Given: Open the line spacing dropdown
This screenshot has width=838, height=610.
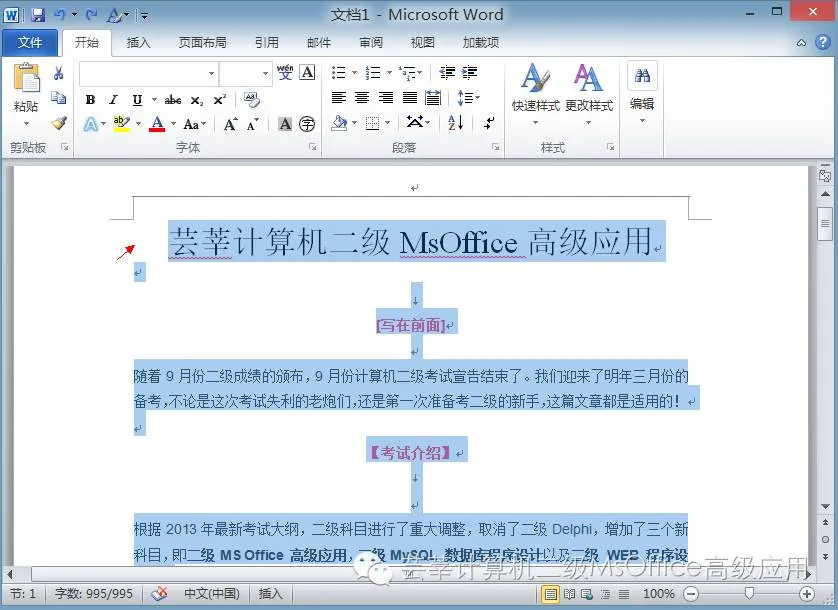Looking at the screenshot, I should click(468, 98).
